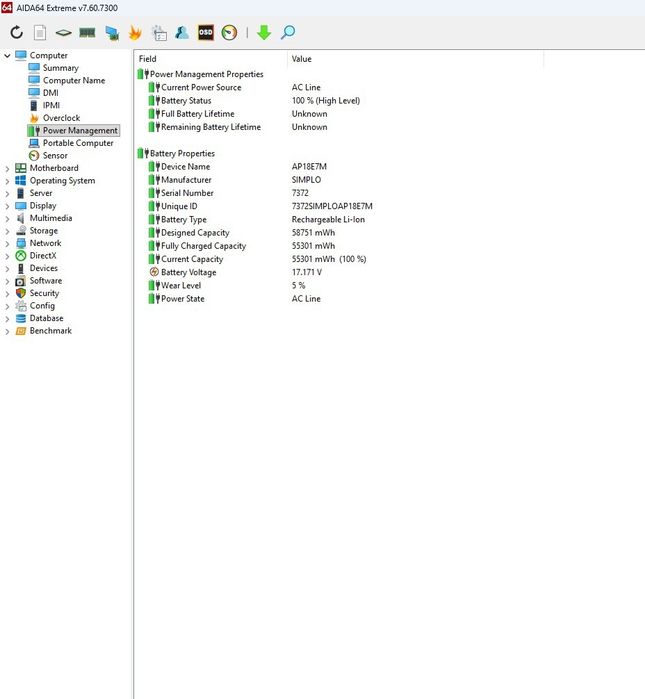
Task: Click the SIMPLO manufacturer value
Action: click(x=306, y=180)
